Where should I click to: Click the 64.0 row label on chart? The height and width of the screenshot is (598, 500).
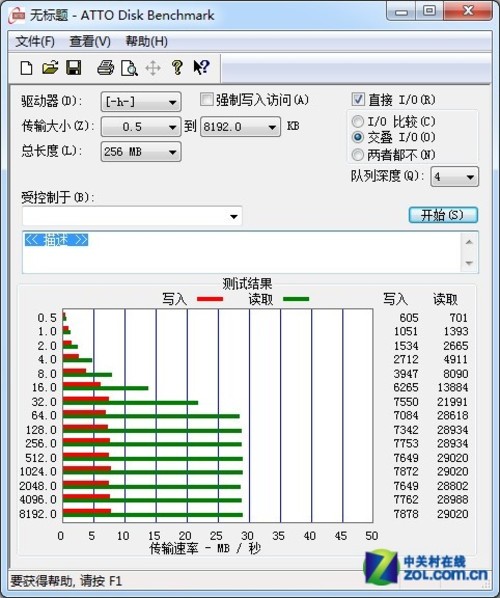(x=45, y=415)
